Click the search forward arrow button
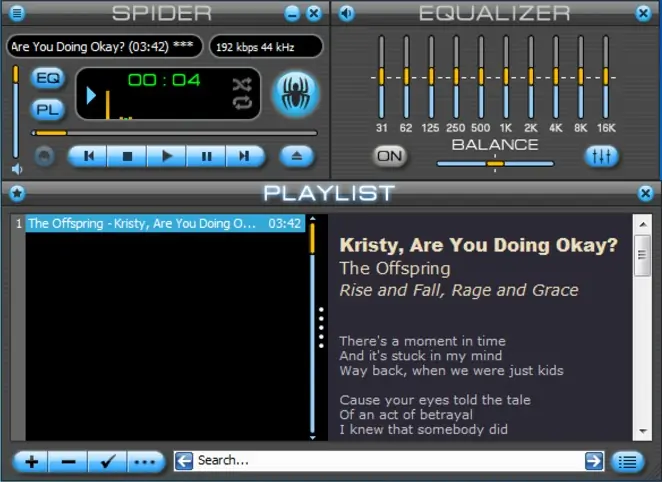 (594, 460)
